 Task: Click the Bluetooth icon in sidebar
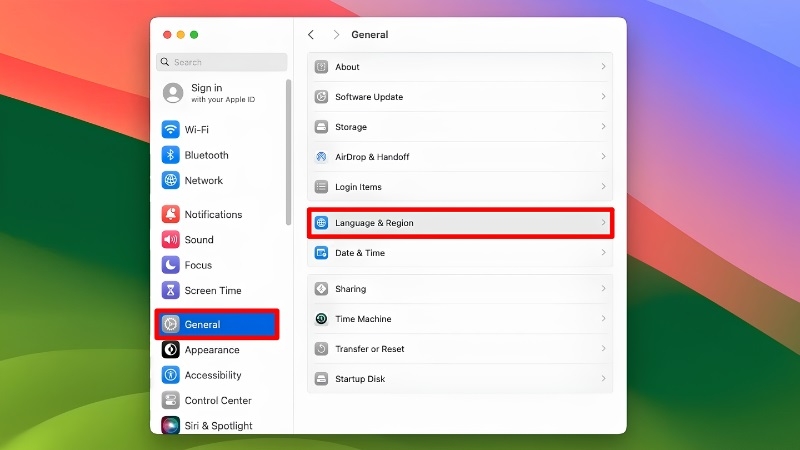pos(170,155)
